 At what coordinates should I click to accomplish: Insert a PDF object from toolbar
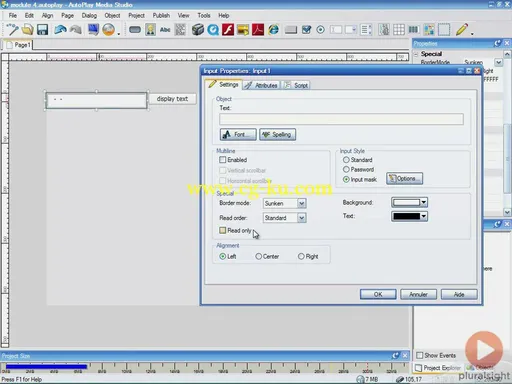pos(258,30)
